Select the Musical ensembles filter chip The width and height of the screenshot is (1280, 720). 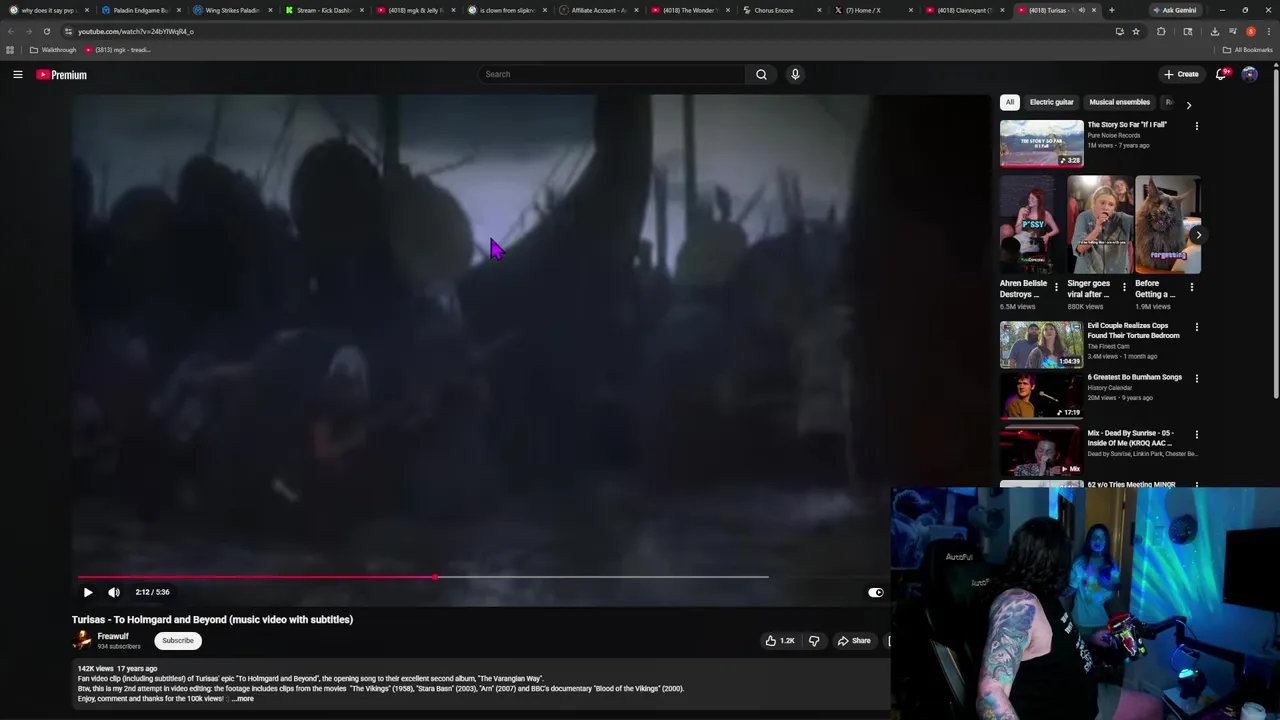[1119, 102]
